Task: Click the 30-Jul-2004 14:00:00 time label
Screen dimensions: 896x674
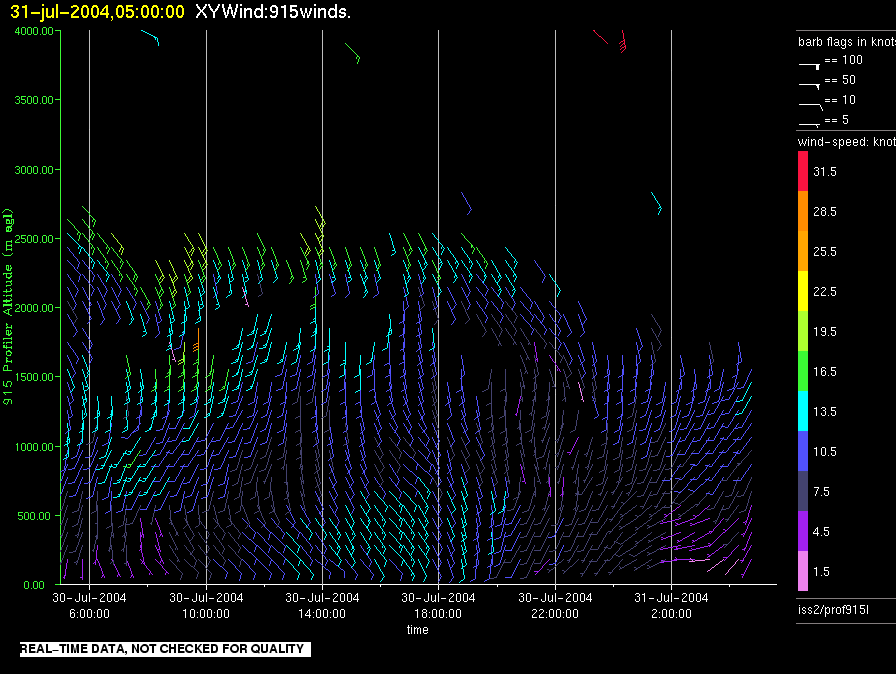Action: coord(322,605)
